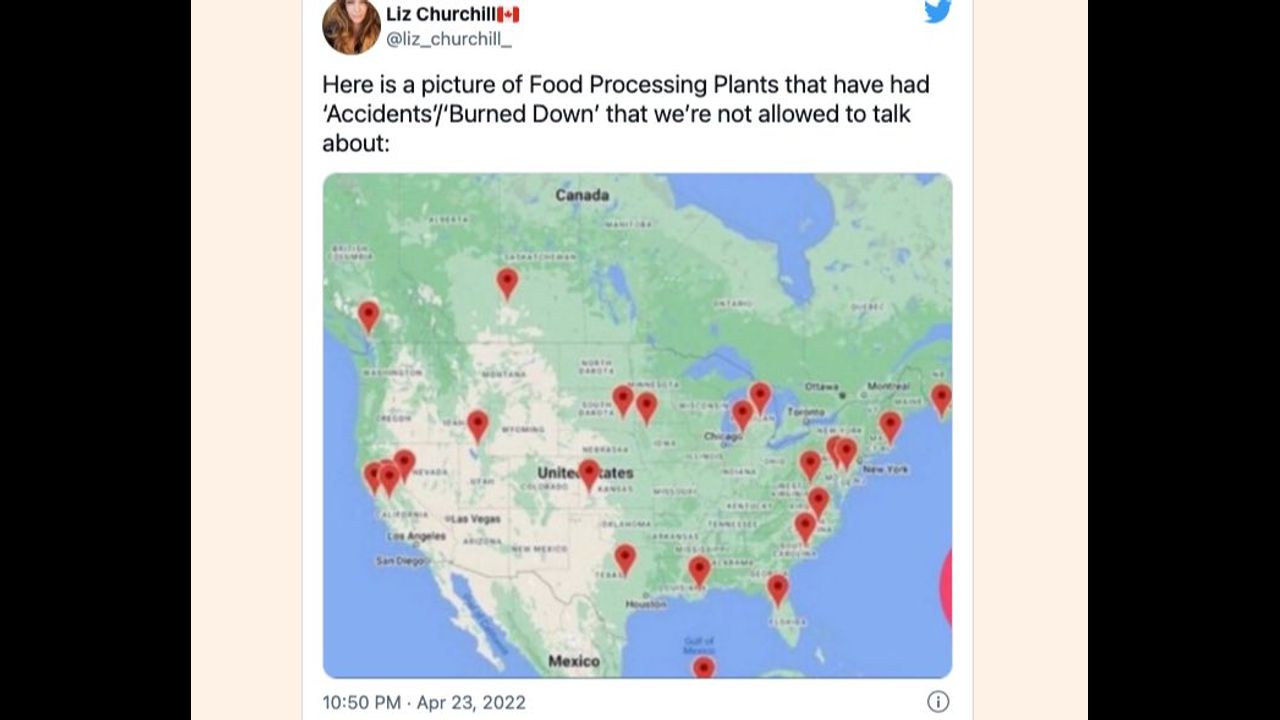Click the pink circle on the map's right edge

(945, 586)
